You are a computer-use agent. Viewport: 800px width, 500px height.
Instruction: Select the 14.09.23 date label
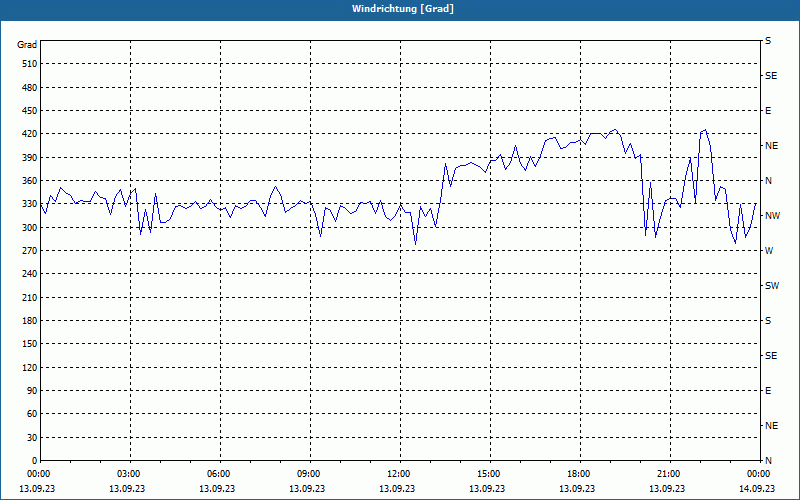[757, 489]
